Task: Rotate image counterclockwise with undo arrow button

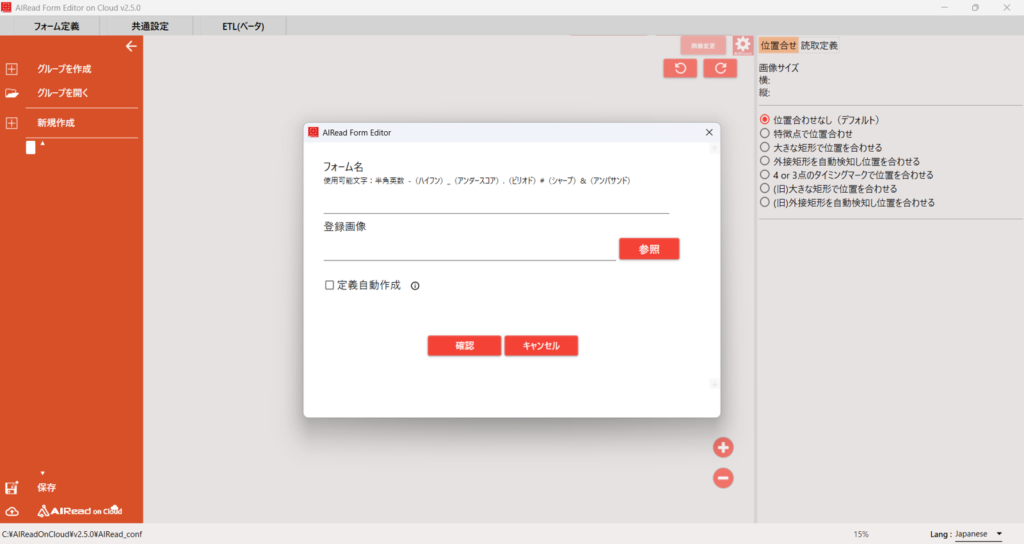Action: point(680,68)
